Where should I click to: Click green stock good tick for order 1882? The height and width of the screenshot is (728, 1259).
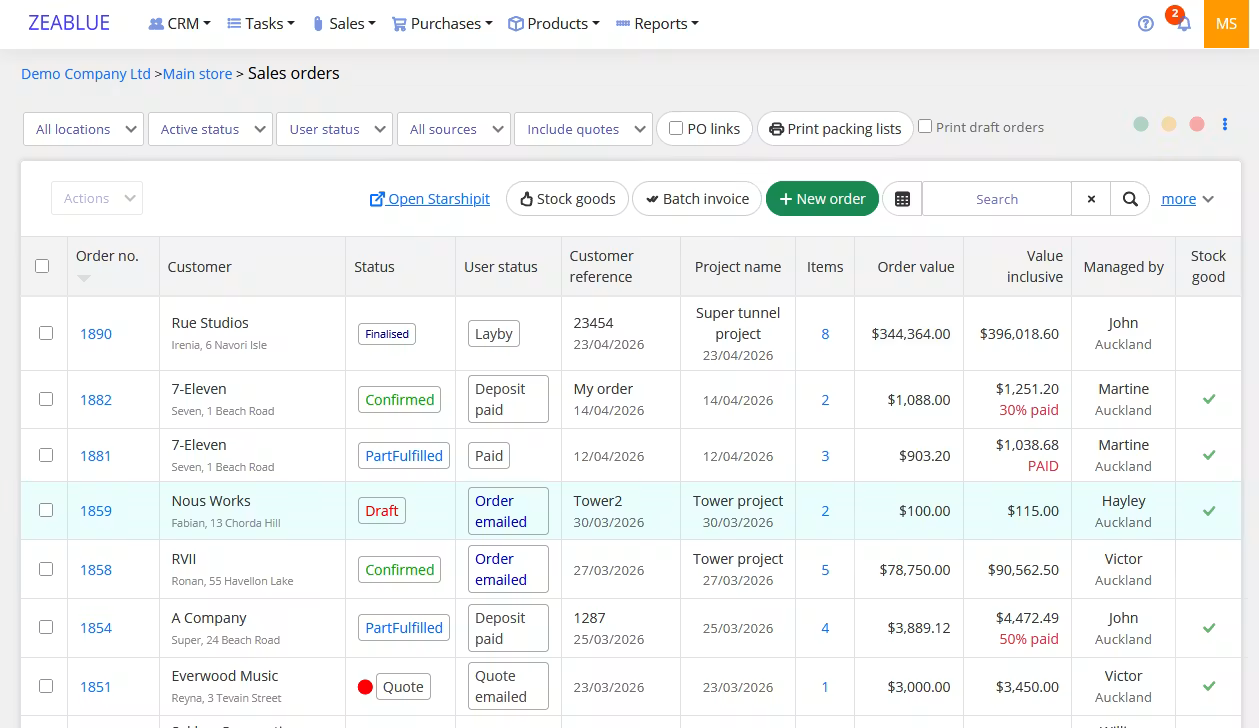[1209, 399]
